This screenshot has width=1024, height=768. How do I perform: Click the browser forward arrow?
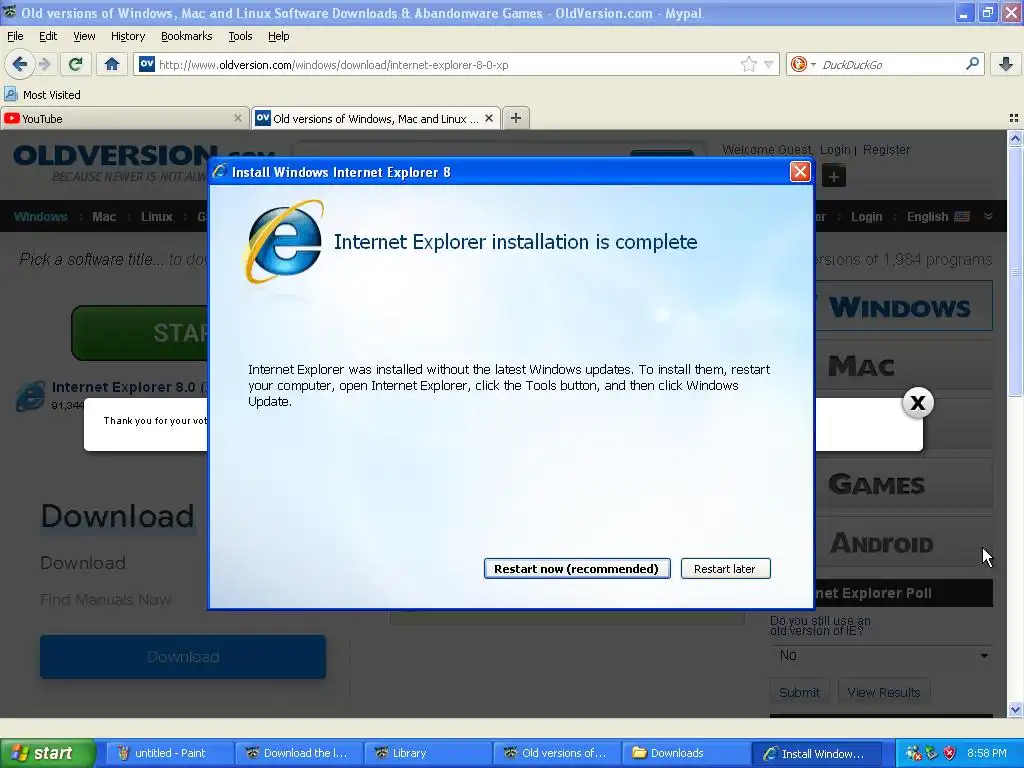coord(44,64)
